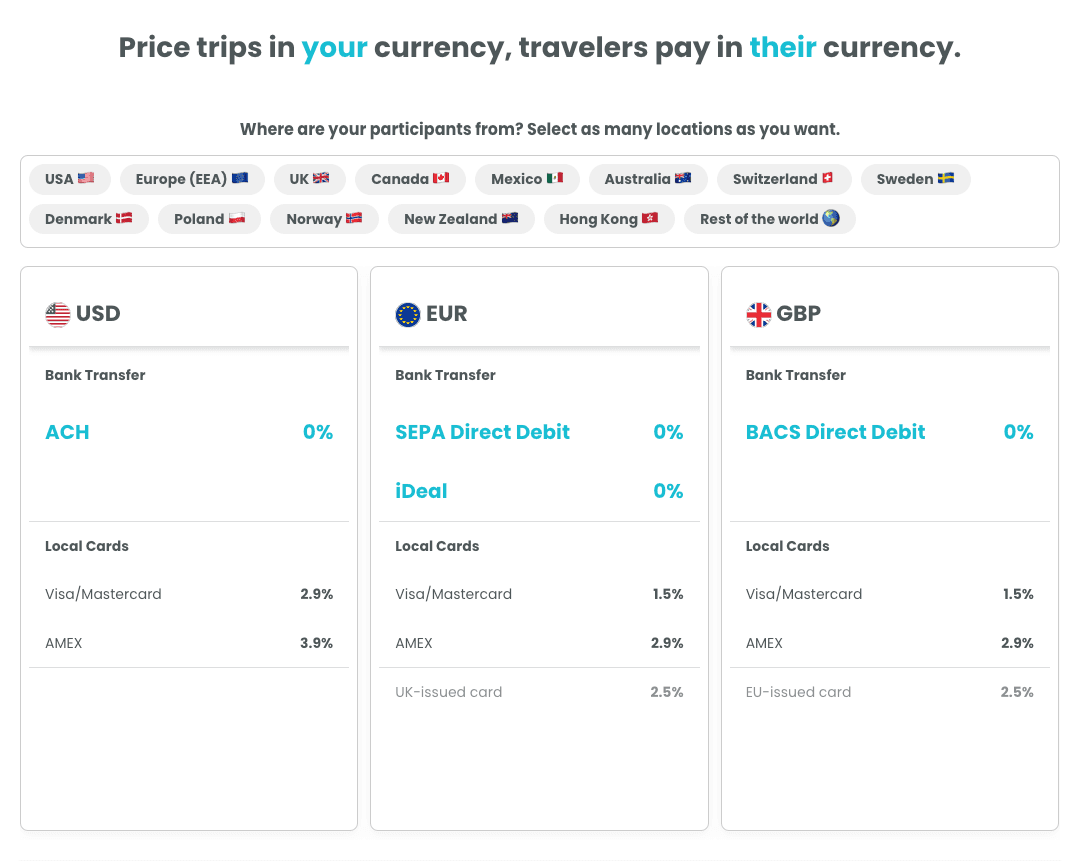Click the ACH bank transfer option
Viewport: 1077px width, 861px height.
coord(67,432)
